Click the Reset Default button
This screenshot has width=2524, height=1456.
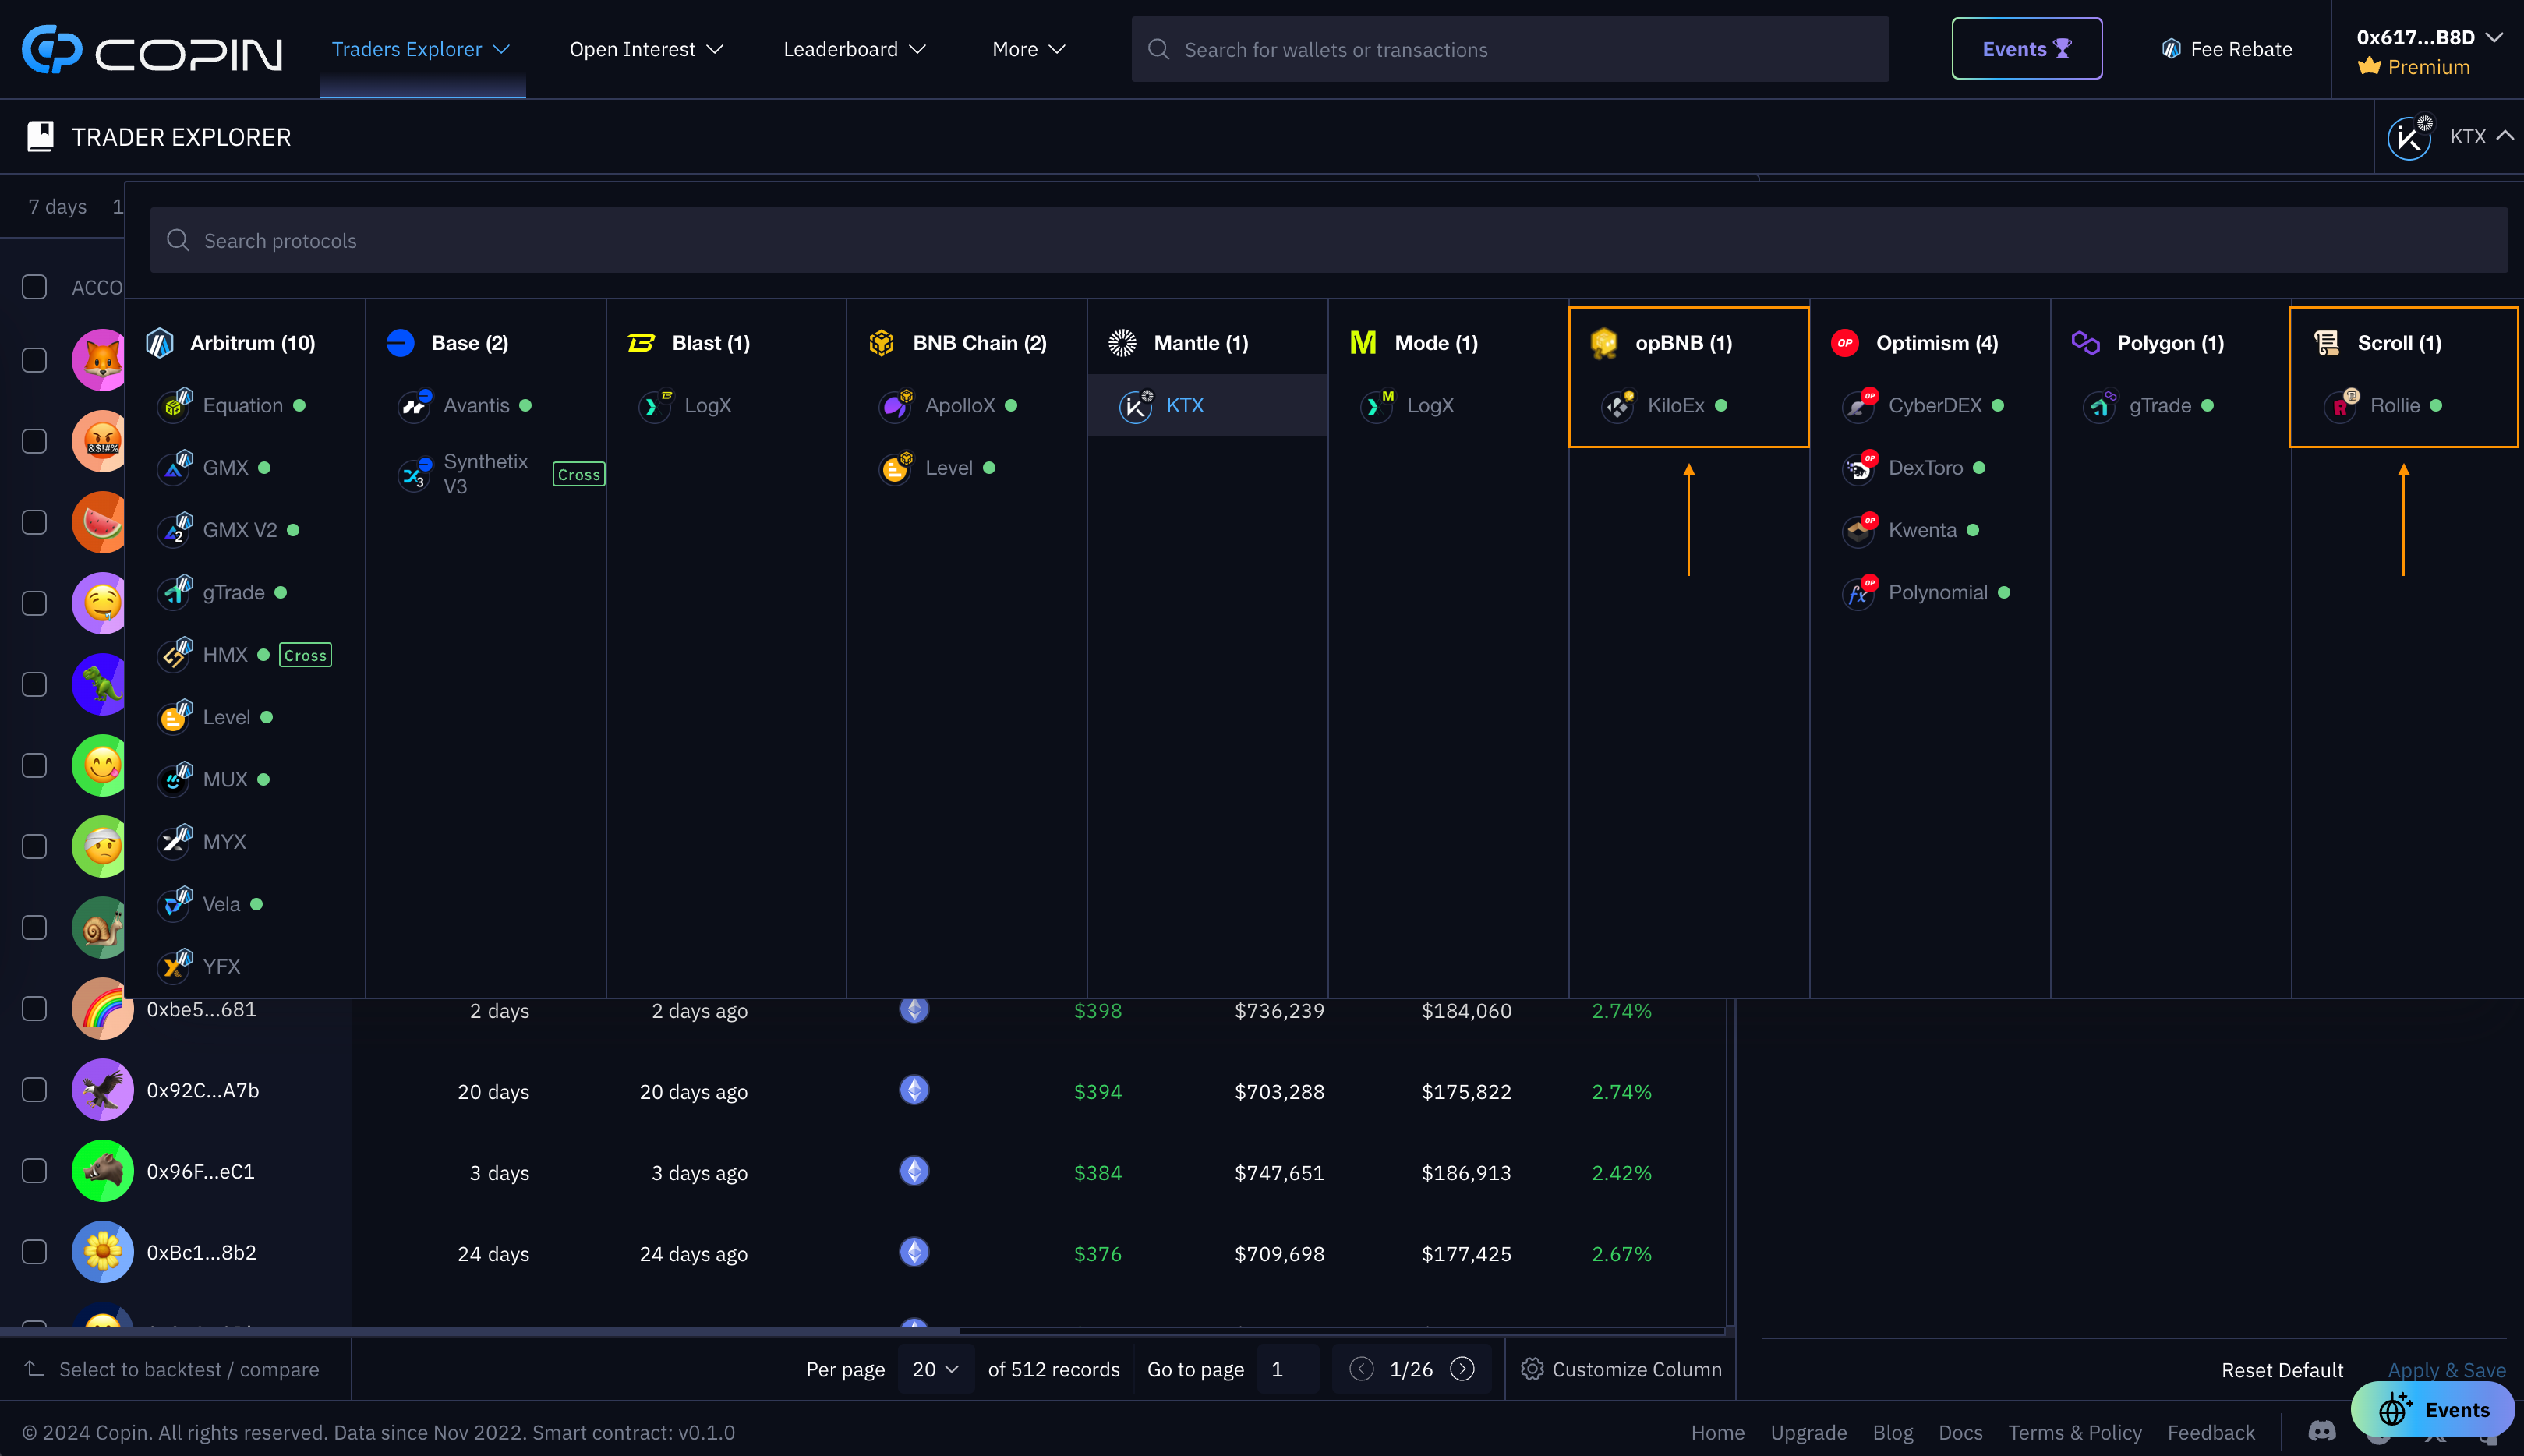[2282, 1370]
